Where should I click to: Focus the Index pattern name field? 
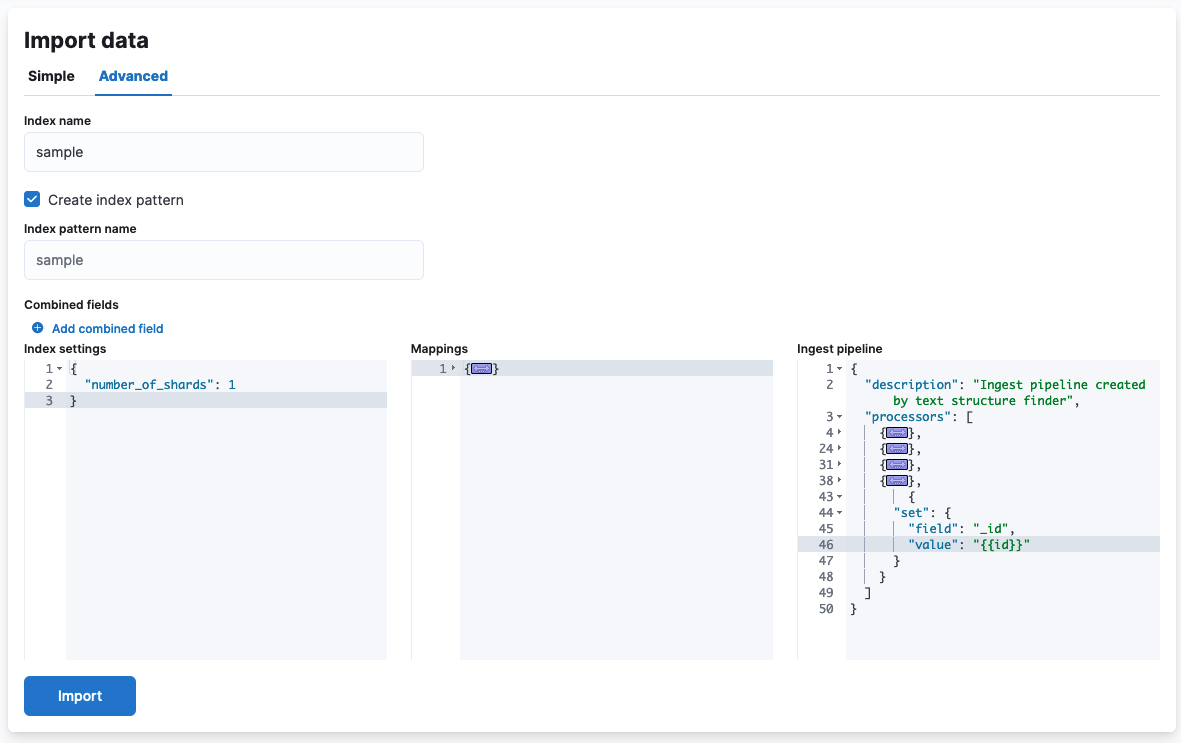click(x=224, y=260)
